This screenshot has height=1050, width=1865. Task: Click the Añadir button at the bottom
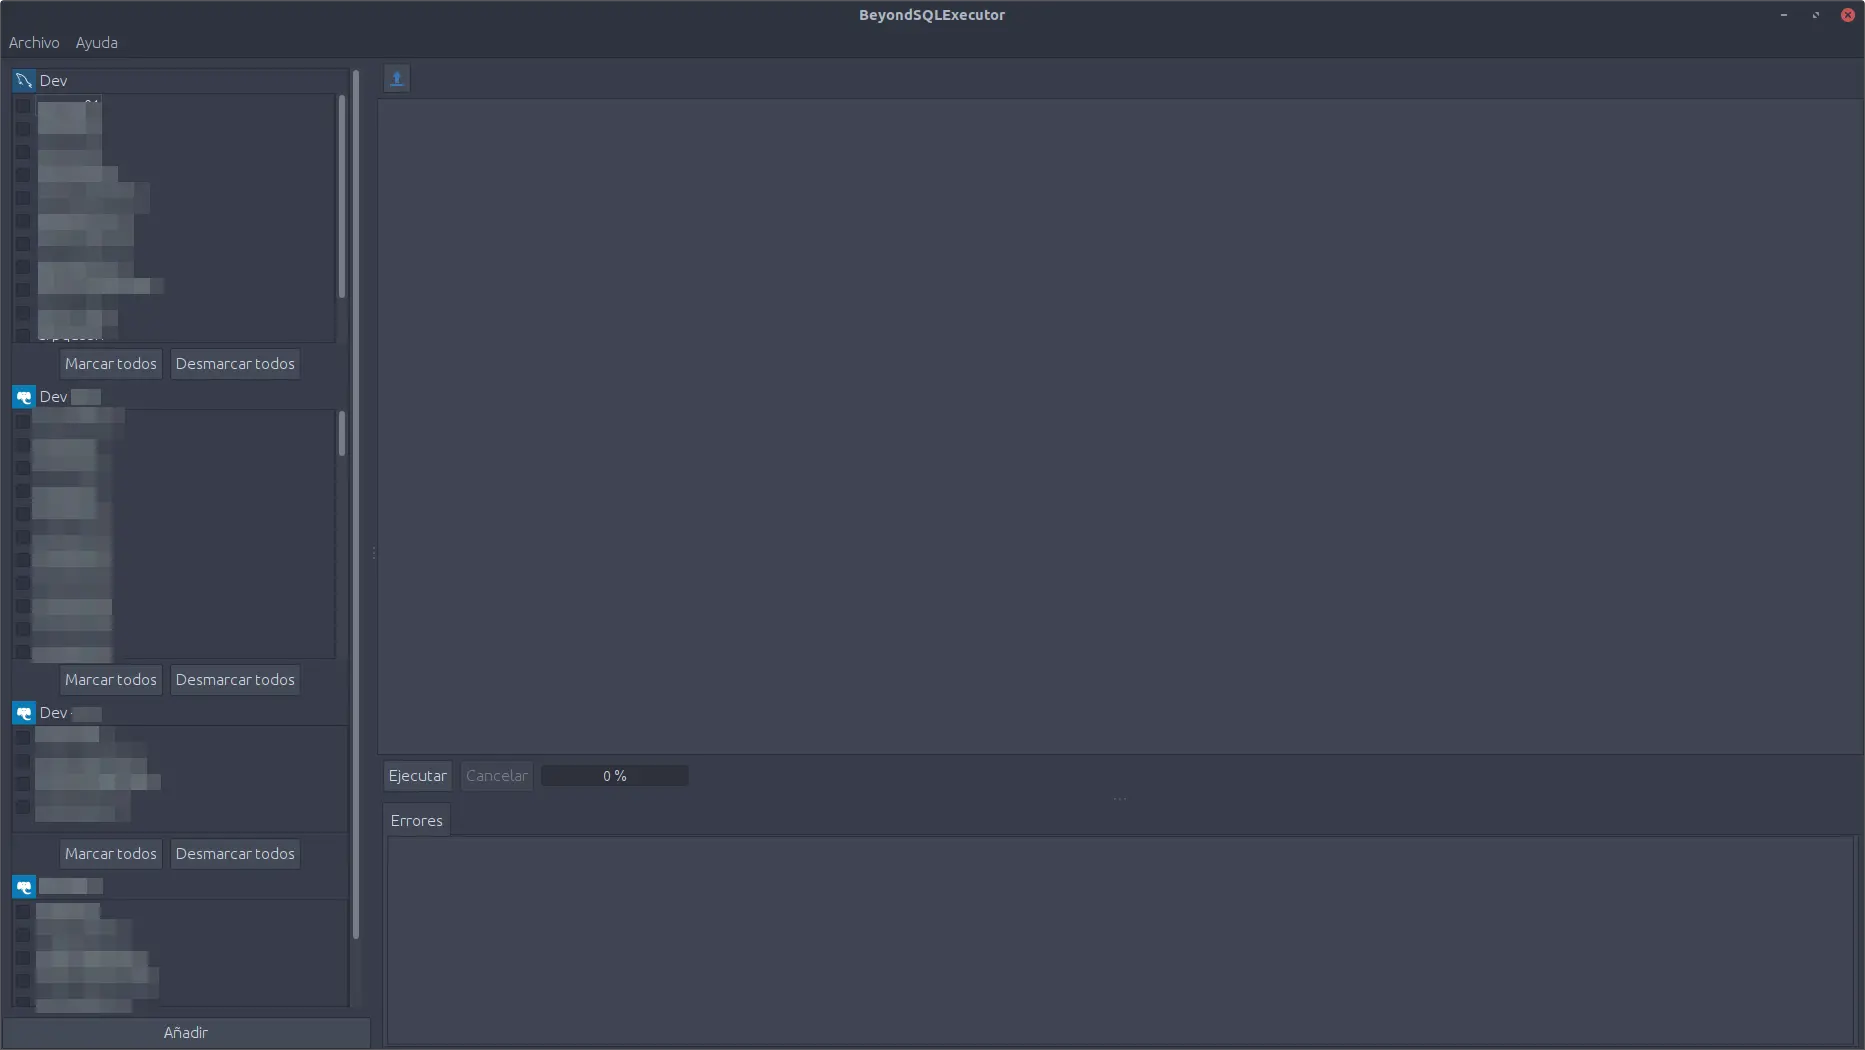click(186, 1033)
